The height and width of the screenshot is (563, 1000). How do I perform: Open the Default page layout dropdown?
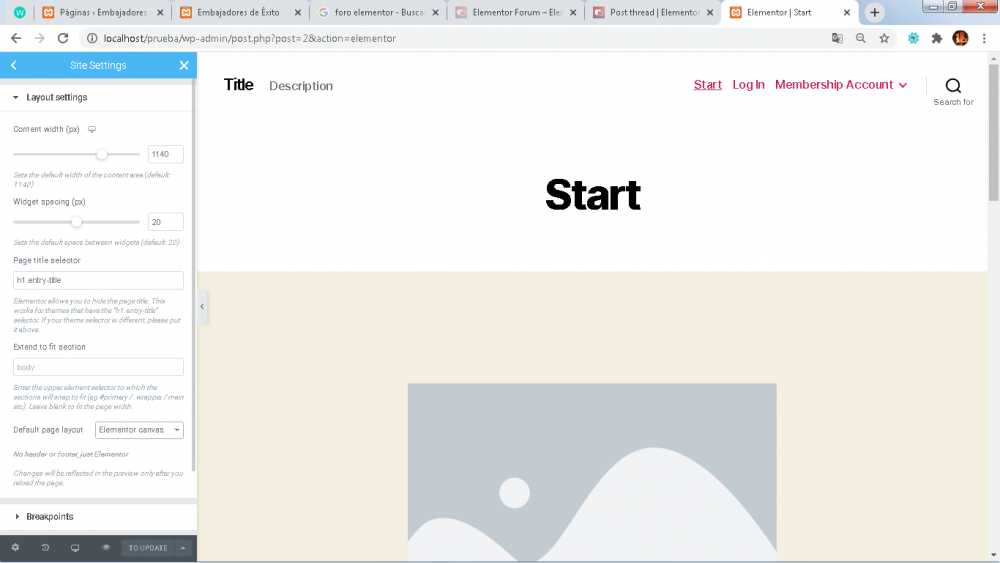[139, 430]
